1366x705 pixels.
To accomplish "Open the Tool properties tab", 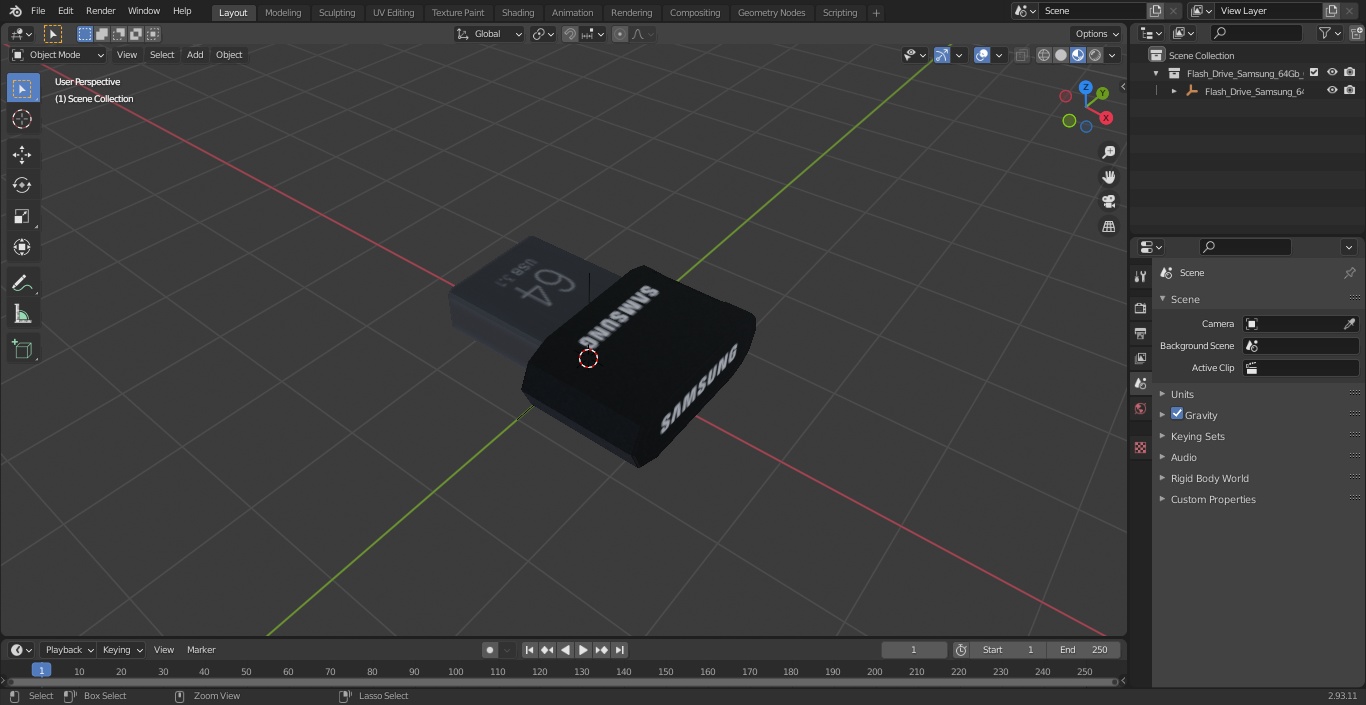I will [1140, 276].
